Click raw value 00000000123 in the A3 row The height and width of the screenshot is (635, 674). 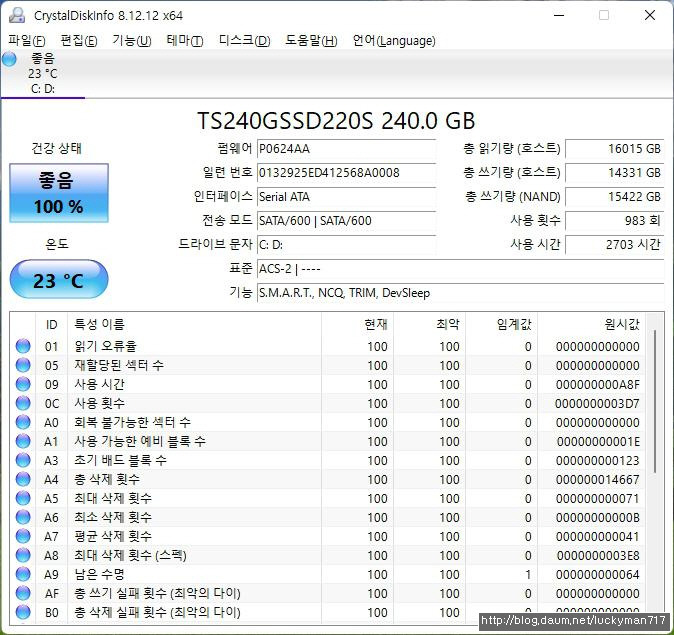[x=597, y=460]
